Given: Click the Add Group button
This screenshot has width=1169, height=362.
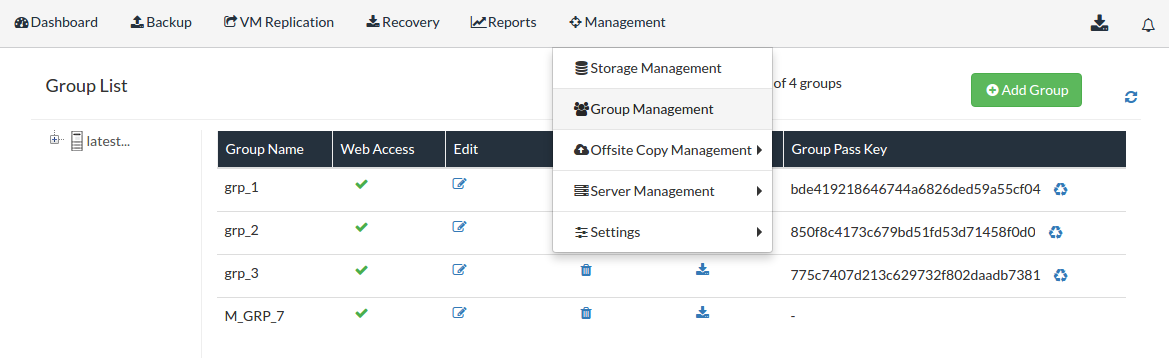Looking at the screenshot, I should pyautogui.click(x=1026, y=90).
